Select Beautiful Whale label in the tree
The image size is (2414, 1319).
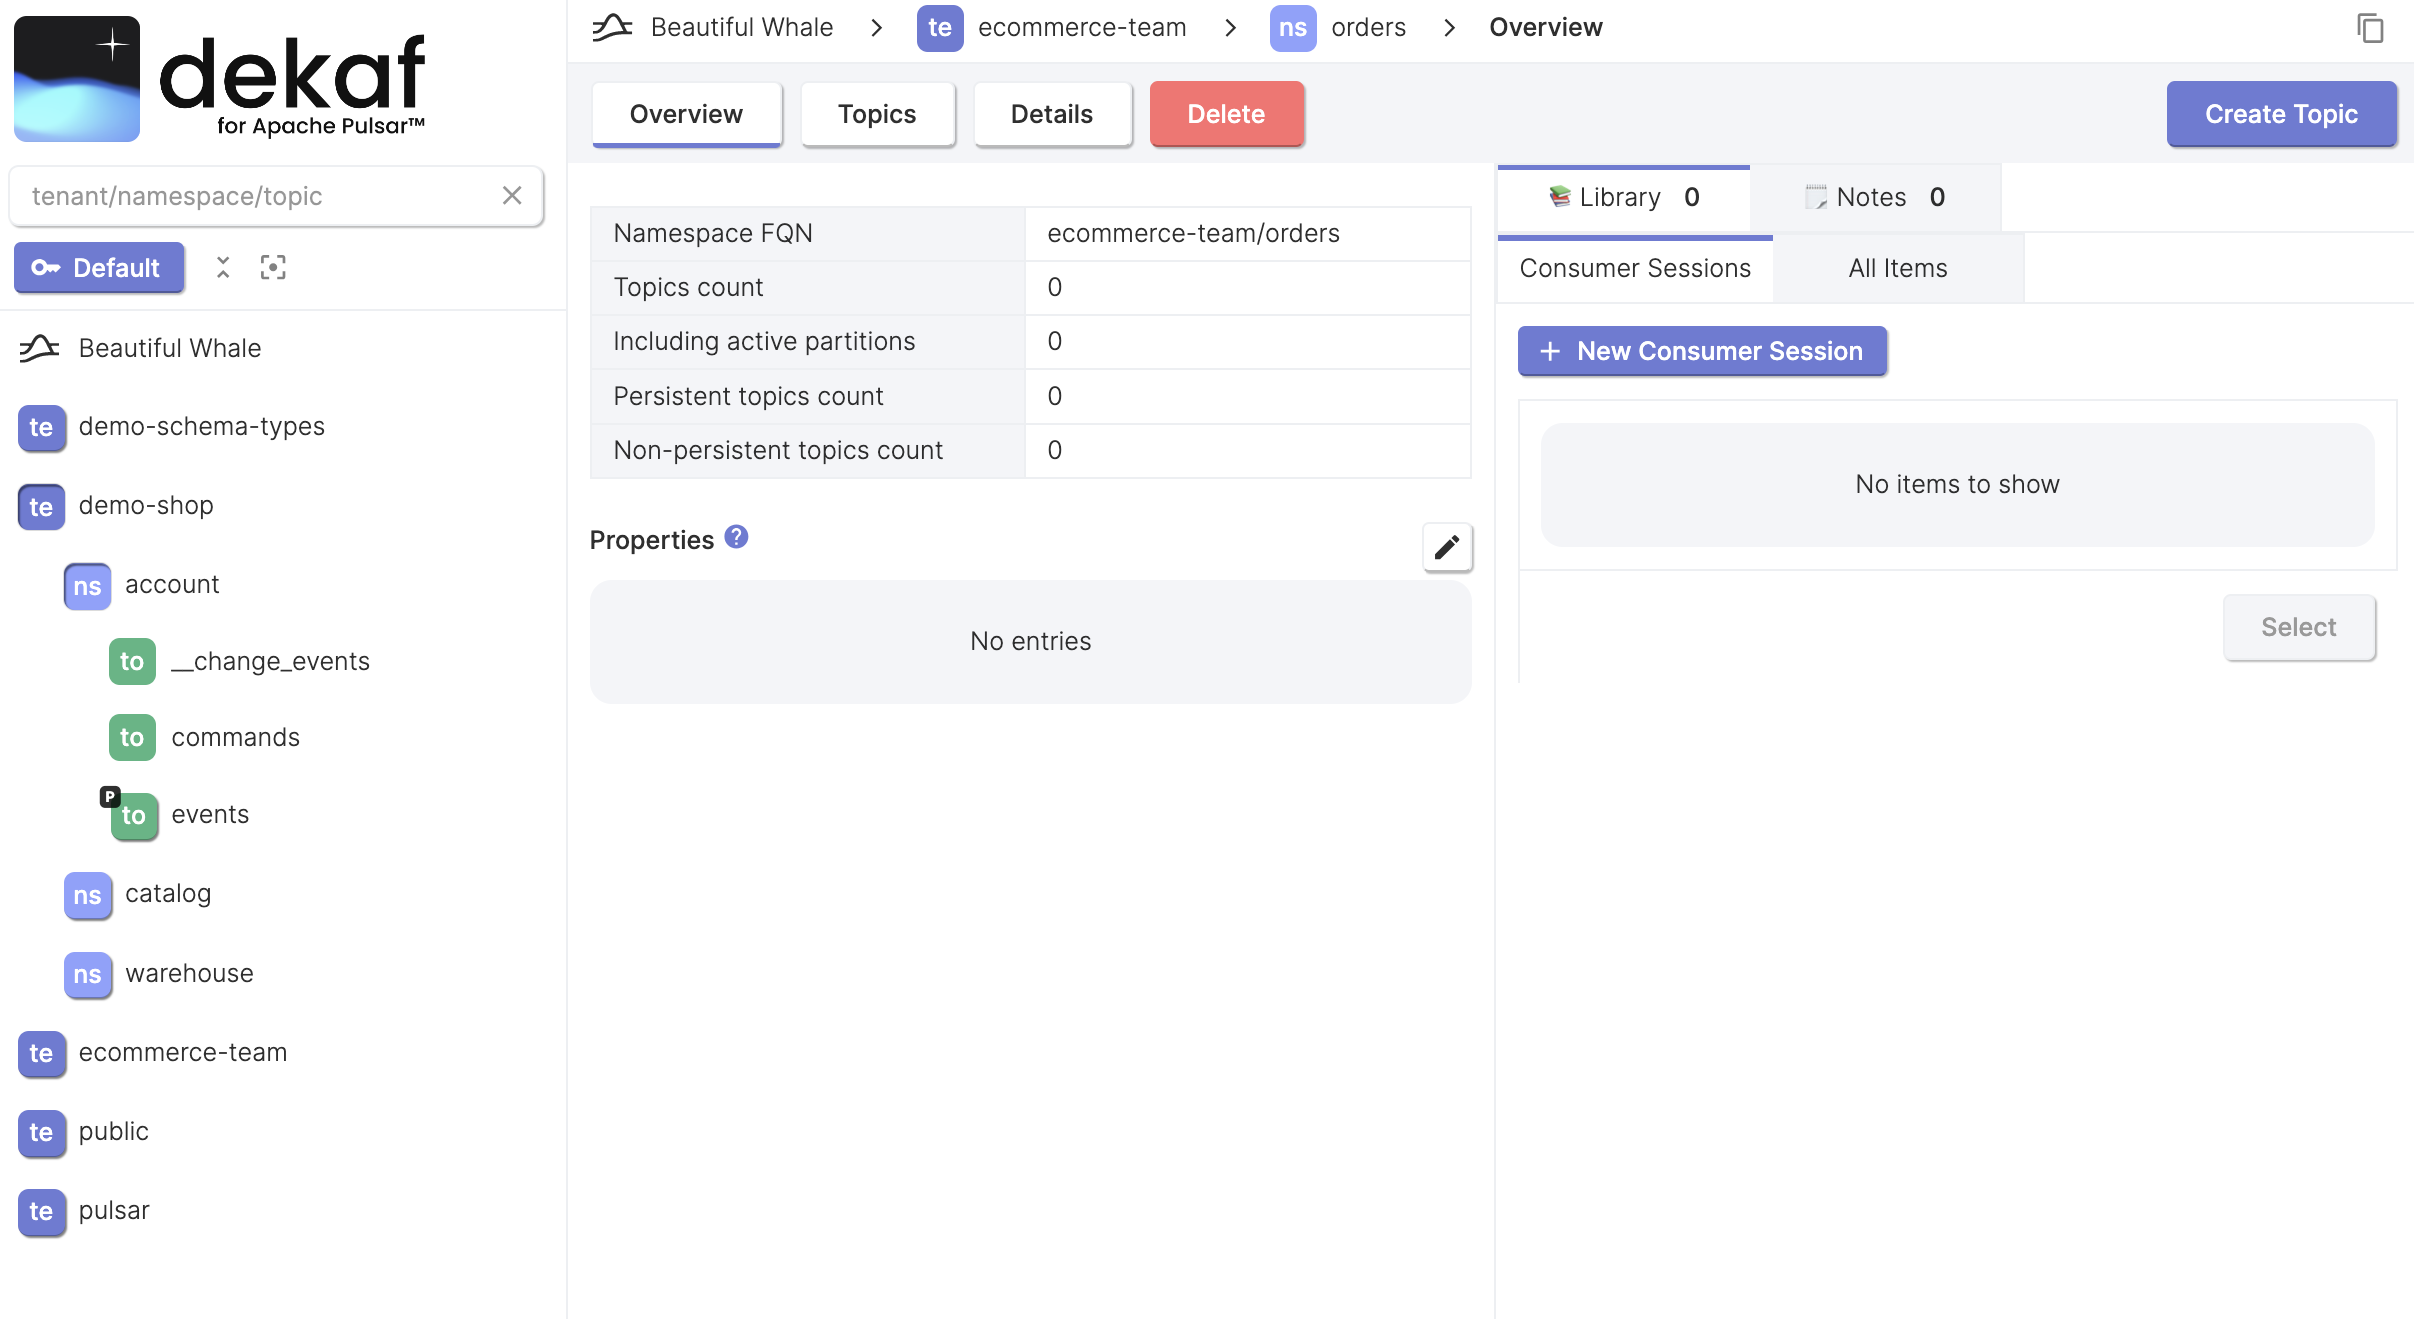pos(170,348)
